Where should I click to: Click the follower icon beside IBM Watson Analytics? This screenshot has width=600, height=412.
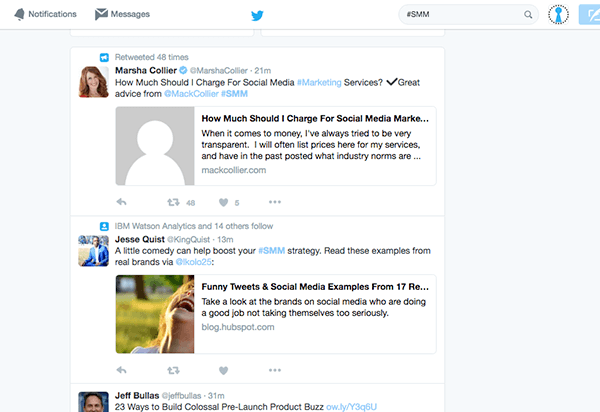pos(104,226)
